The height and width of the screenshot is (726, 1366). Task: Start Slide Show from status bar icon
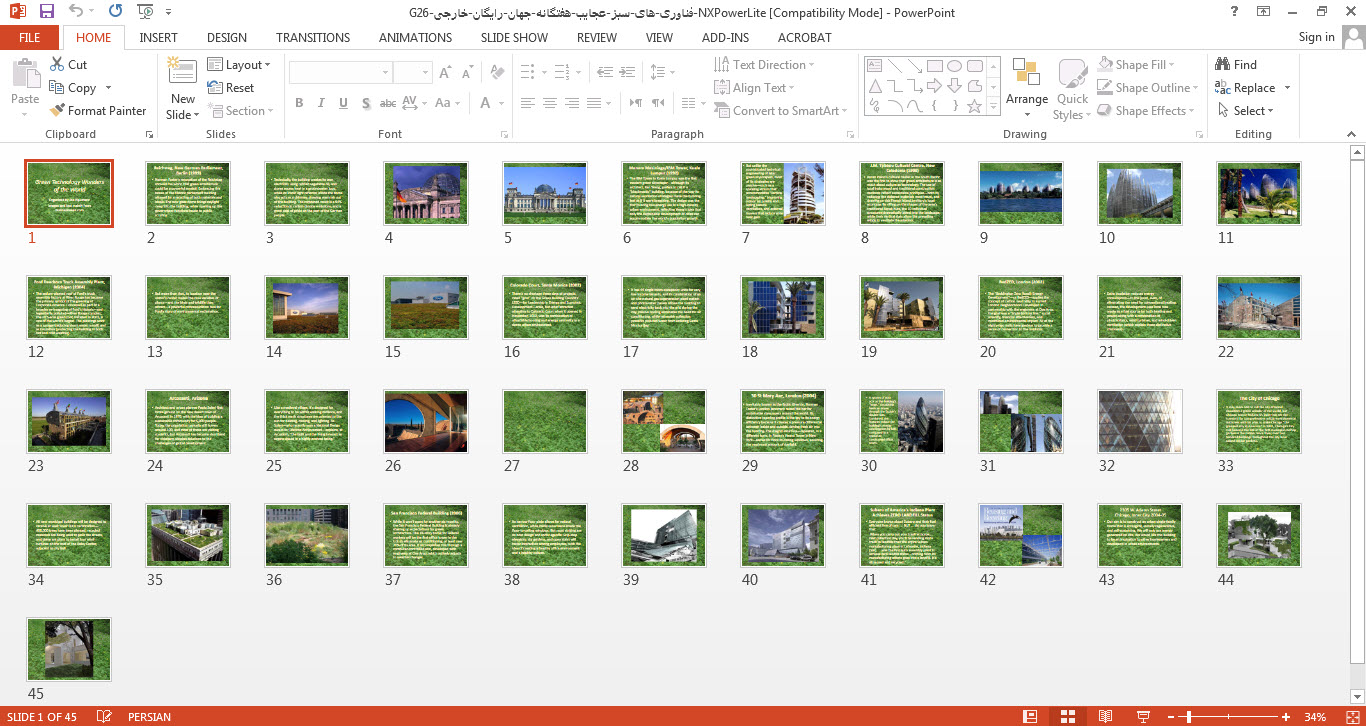[x=1142, y=717]
